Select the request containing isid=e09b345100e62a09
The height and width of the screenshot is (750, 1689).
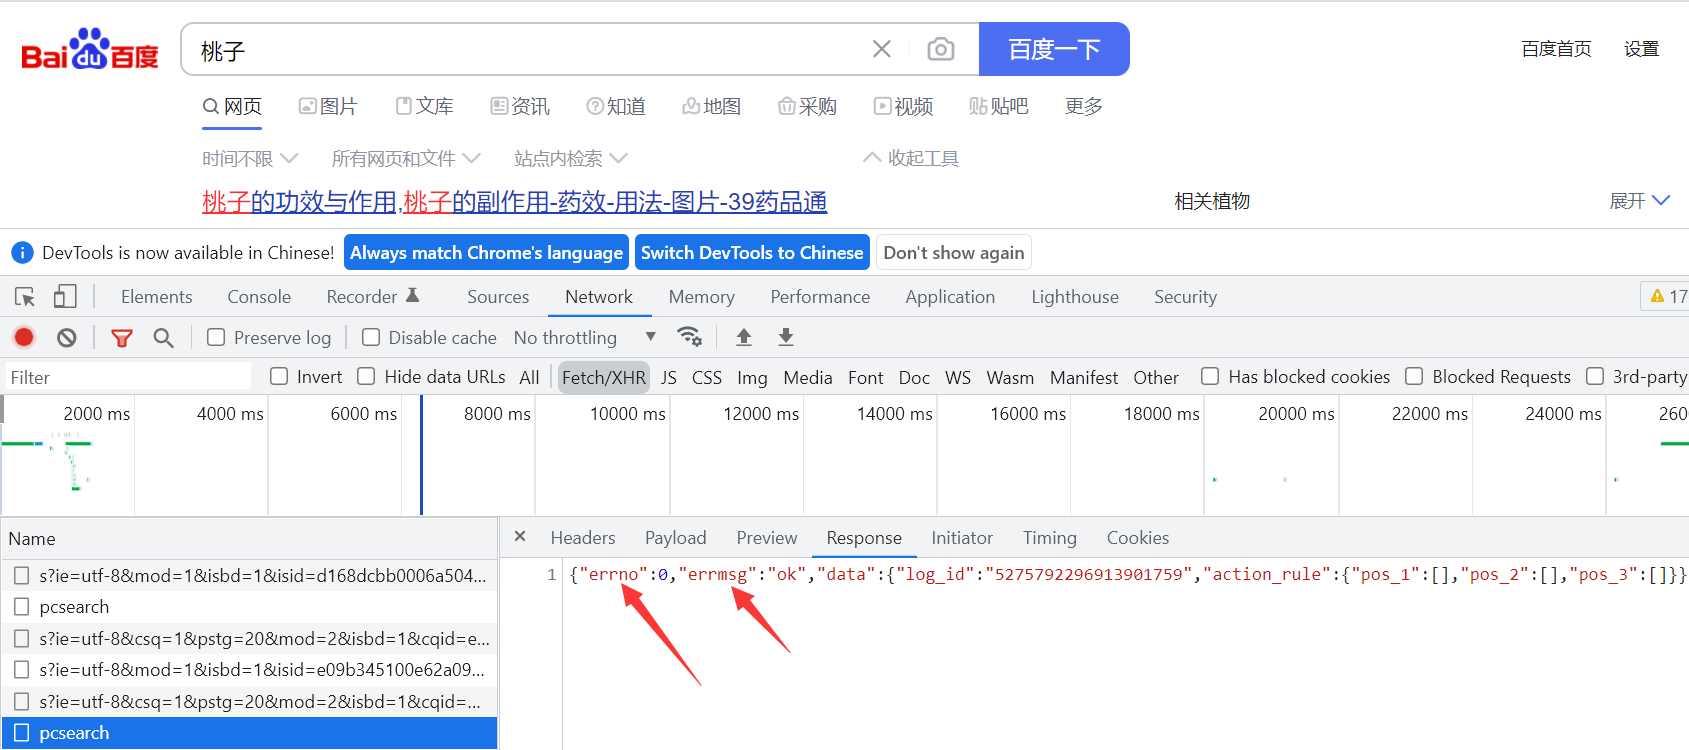249,670
